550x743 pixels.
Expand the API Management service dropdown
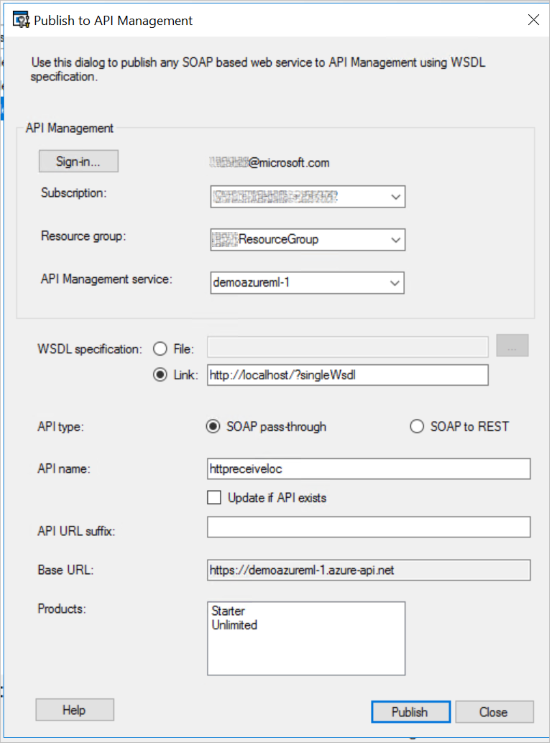click(x=307, y=282)
